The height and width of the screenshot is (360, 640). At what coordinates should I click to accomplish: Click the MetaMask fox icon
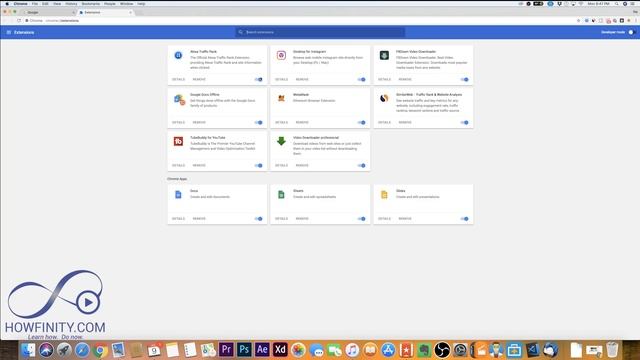pyautogui.click(x=281, y=98)
